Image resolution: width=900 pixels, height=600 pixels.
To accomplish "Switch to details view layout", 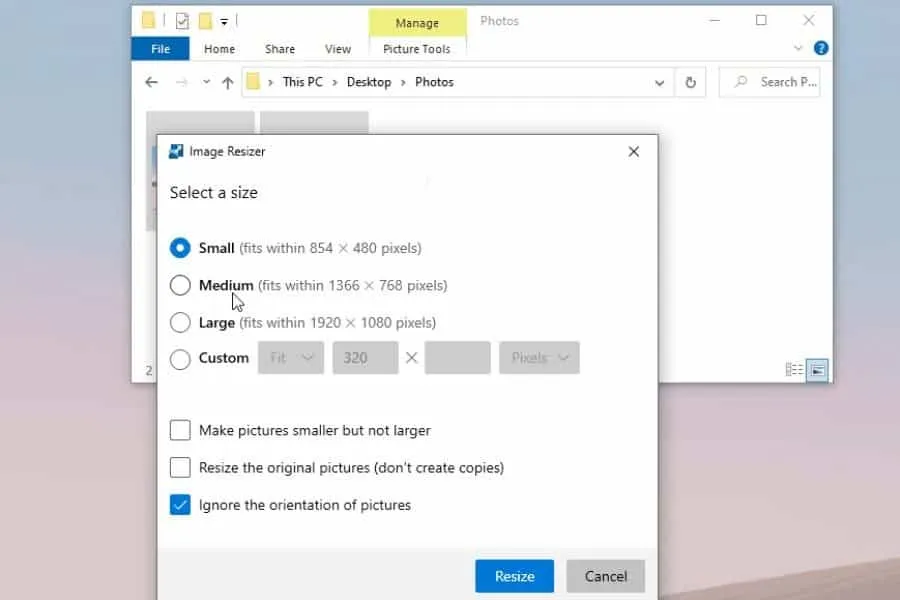I will click(x=794, y=370).
